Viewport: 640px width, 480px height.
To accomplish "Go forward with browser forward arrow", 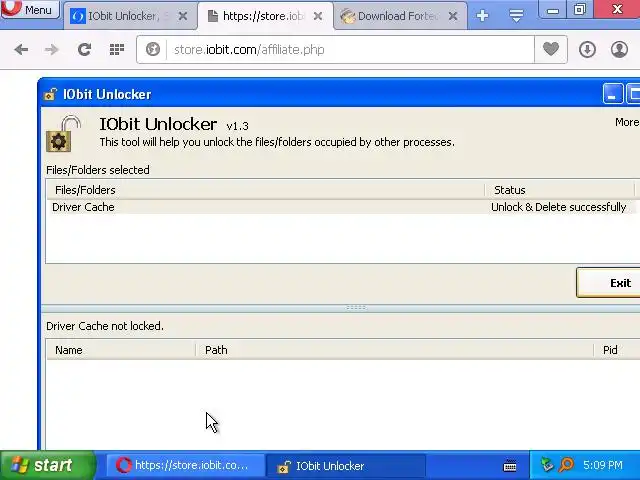I will point(51,50).
